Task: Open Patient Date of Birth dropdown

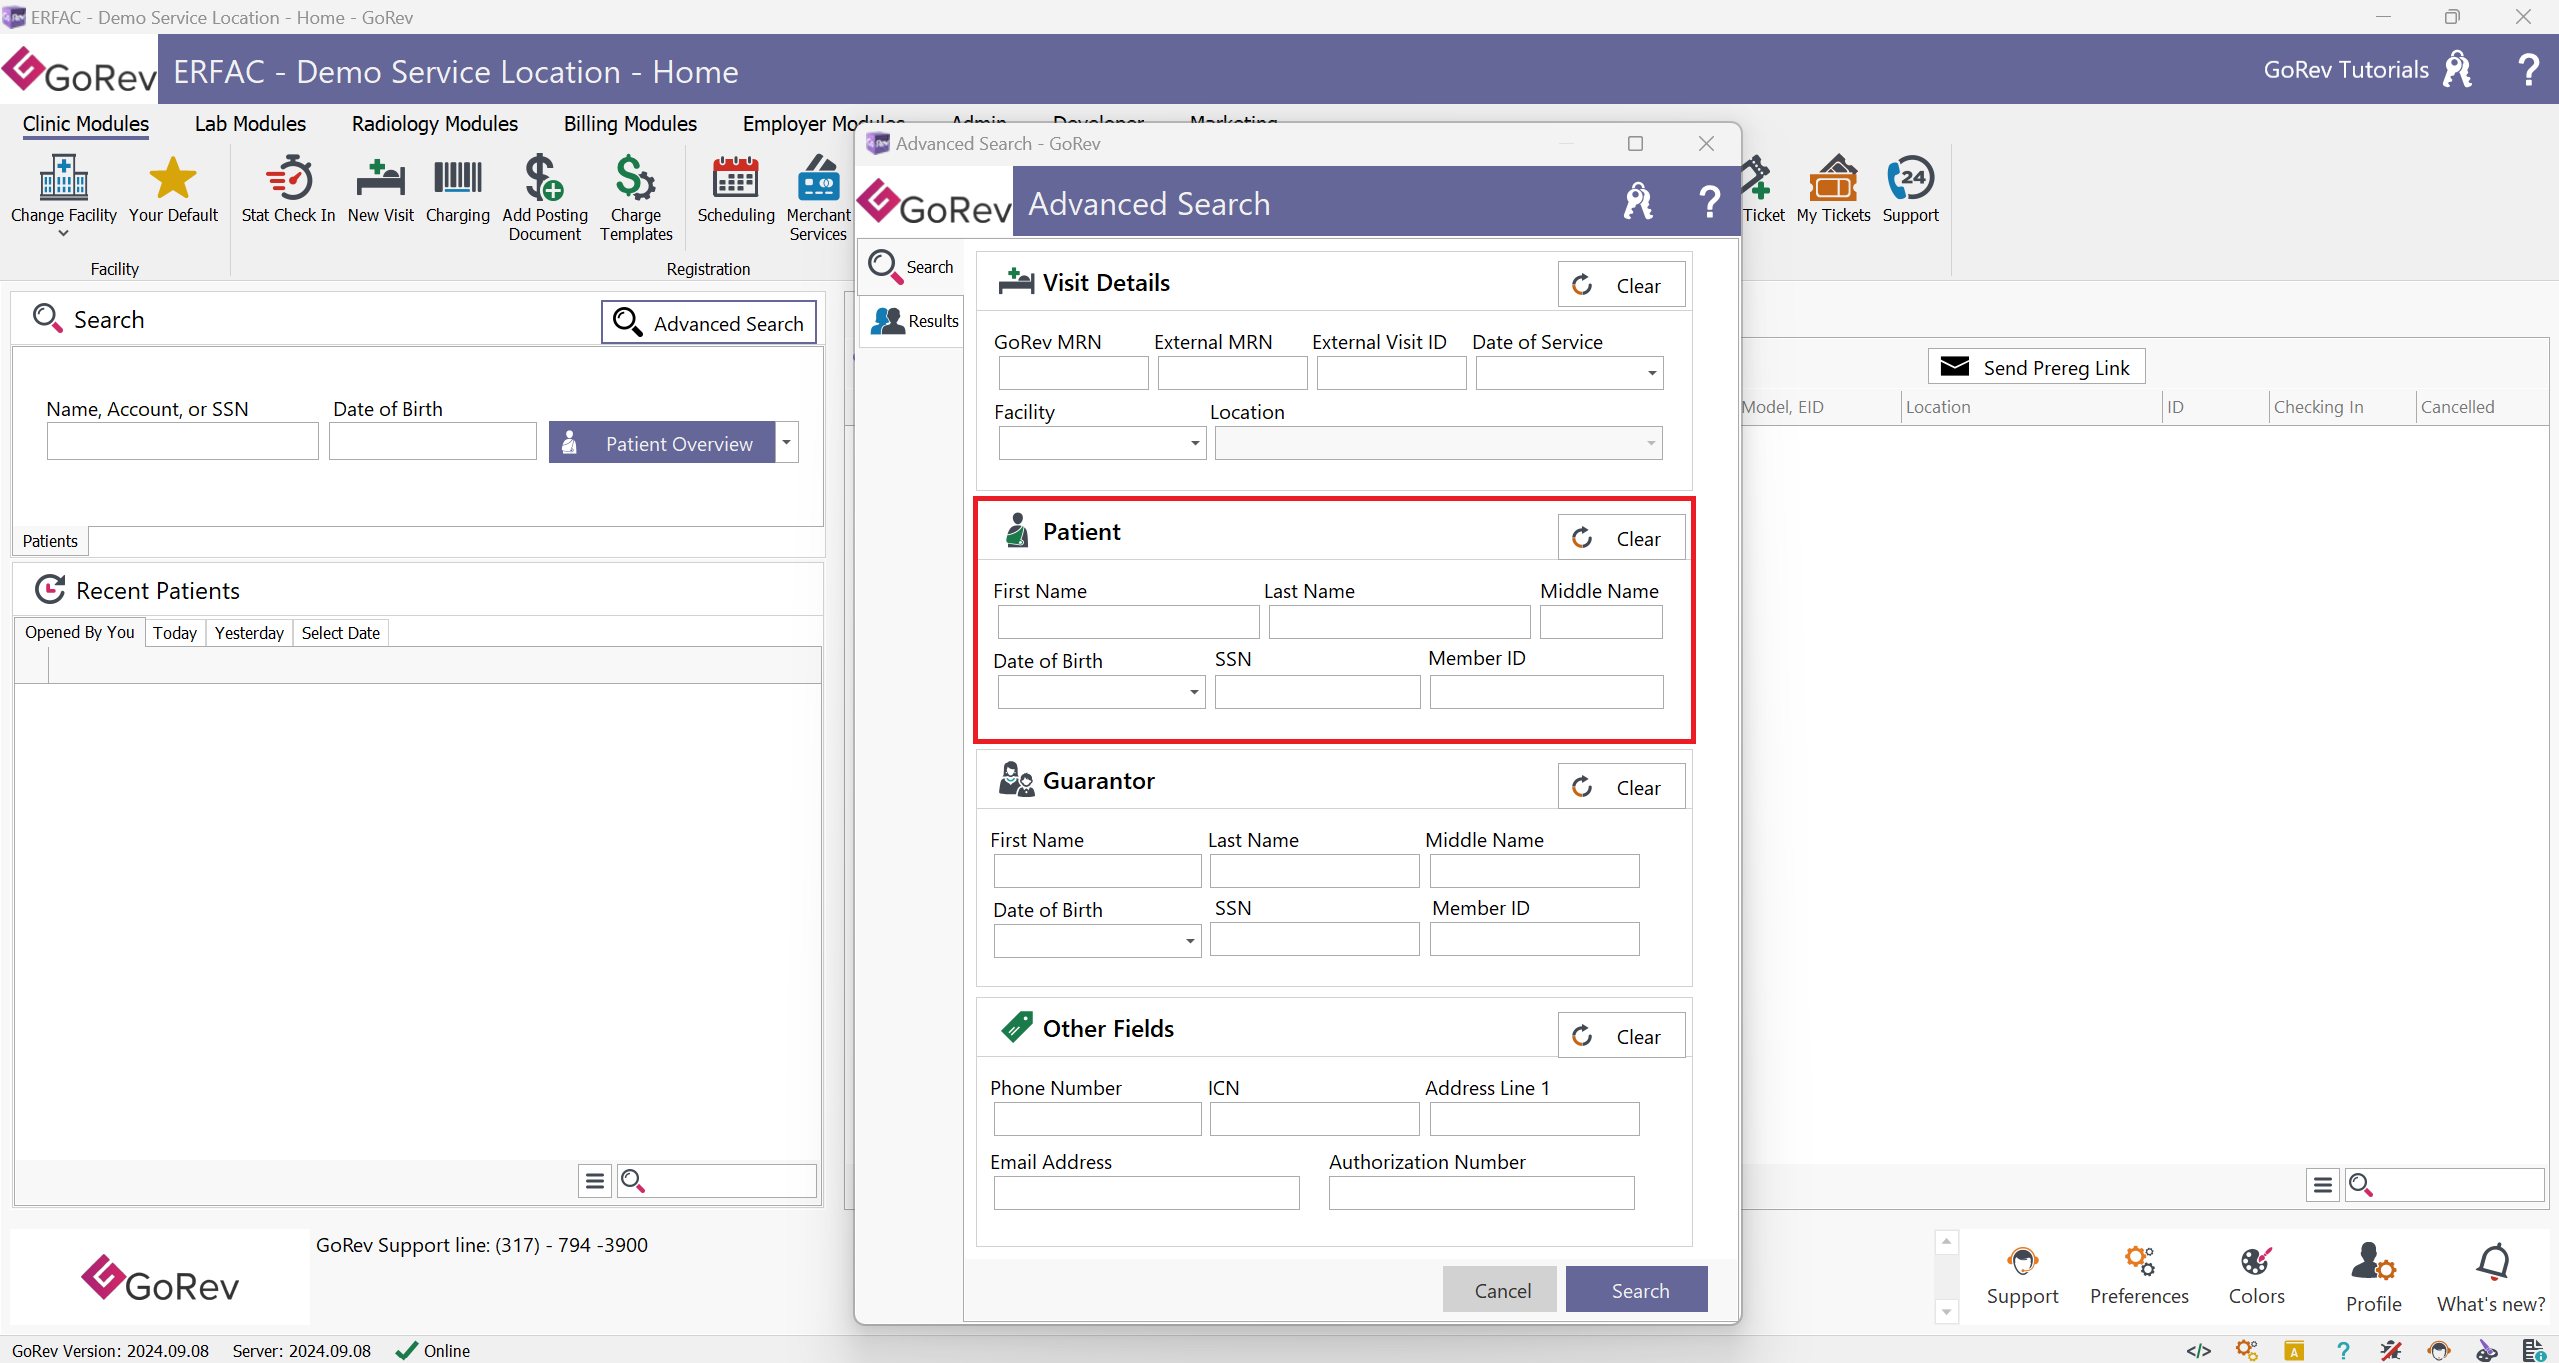Action: (1194, 692)
